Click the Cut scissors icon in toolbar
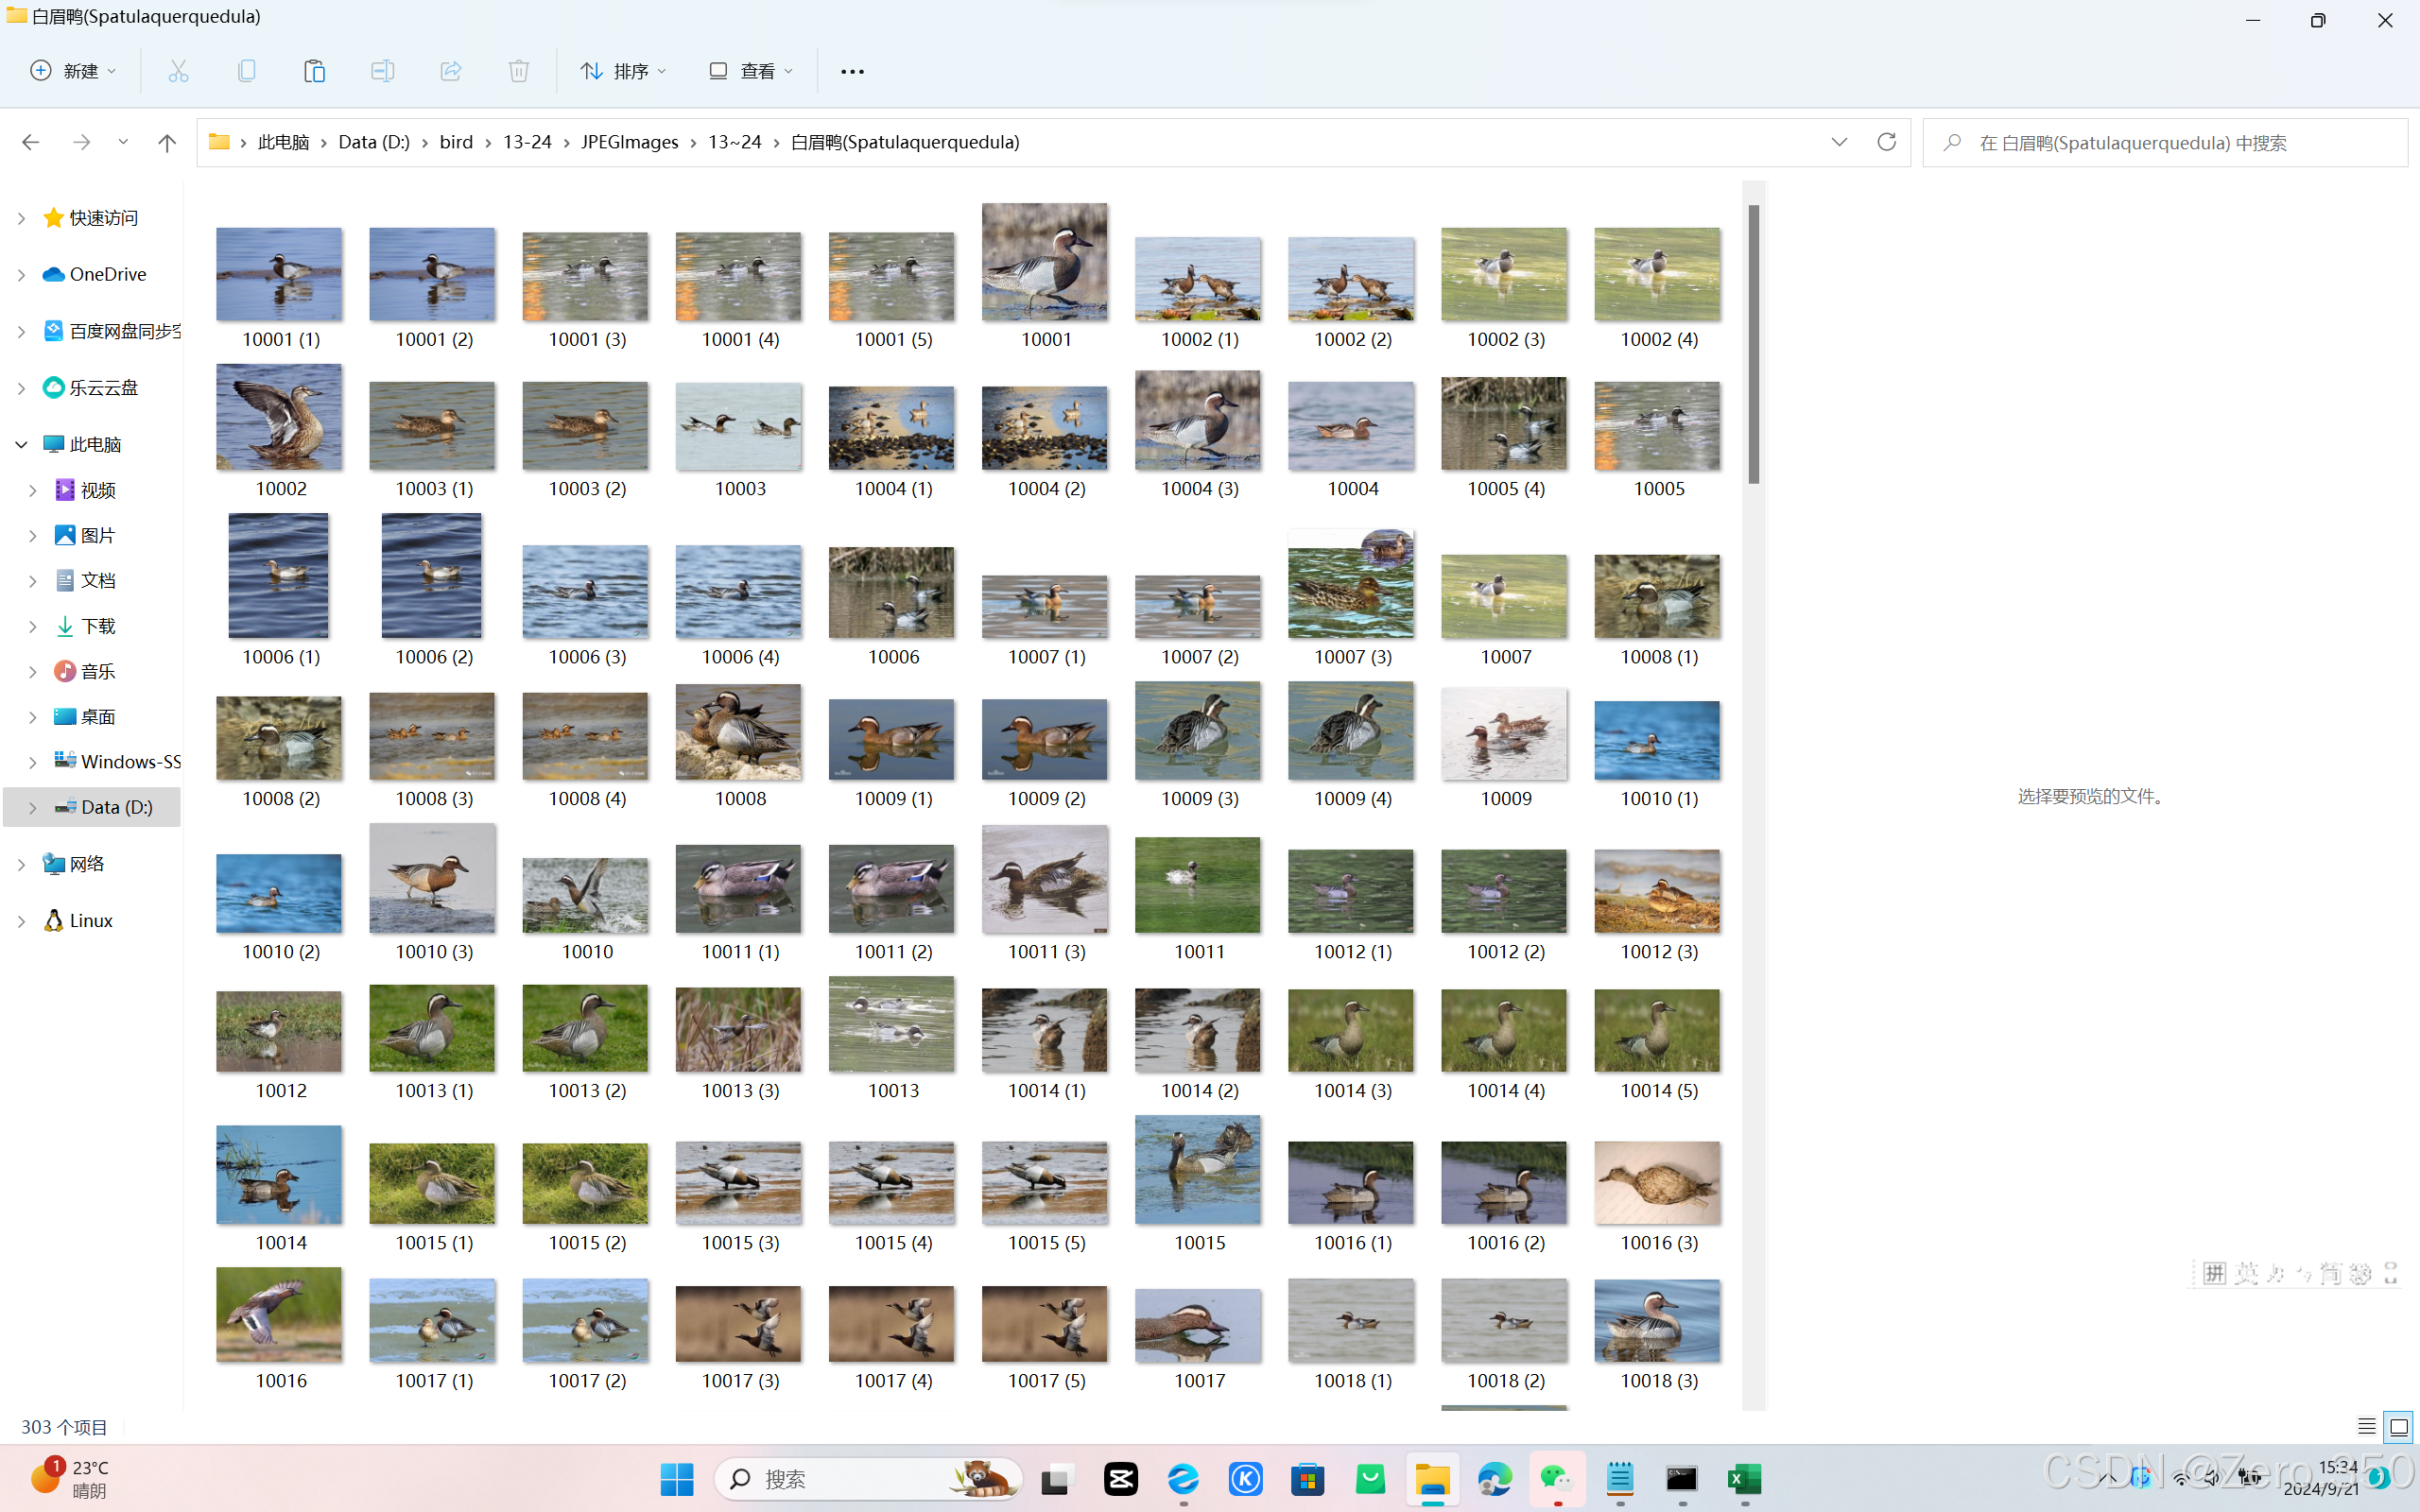Image resolution: width=2420 pixels, height=1512 pixels. (178, 71)
